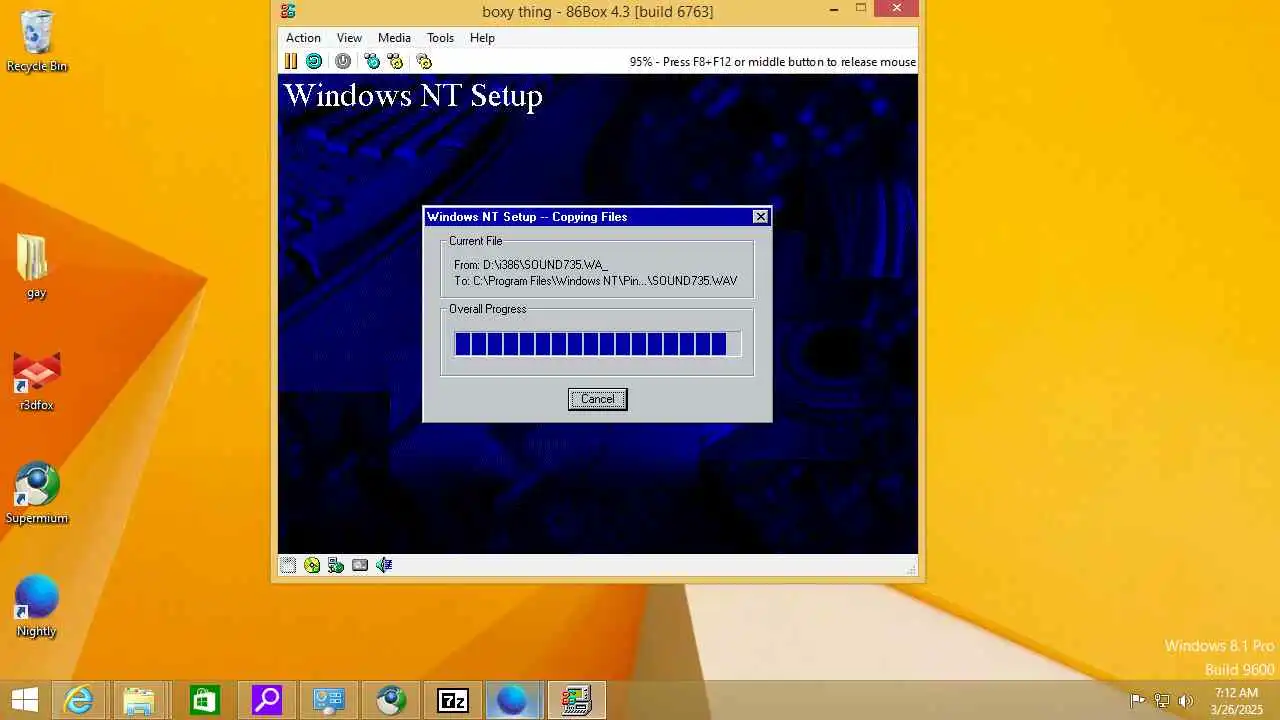
Task: Select the 'gay' folder on desktop
Action: [36, 267]
